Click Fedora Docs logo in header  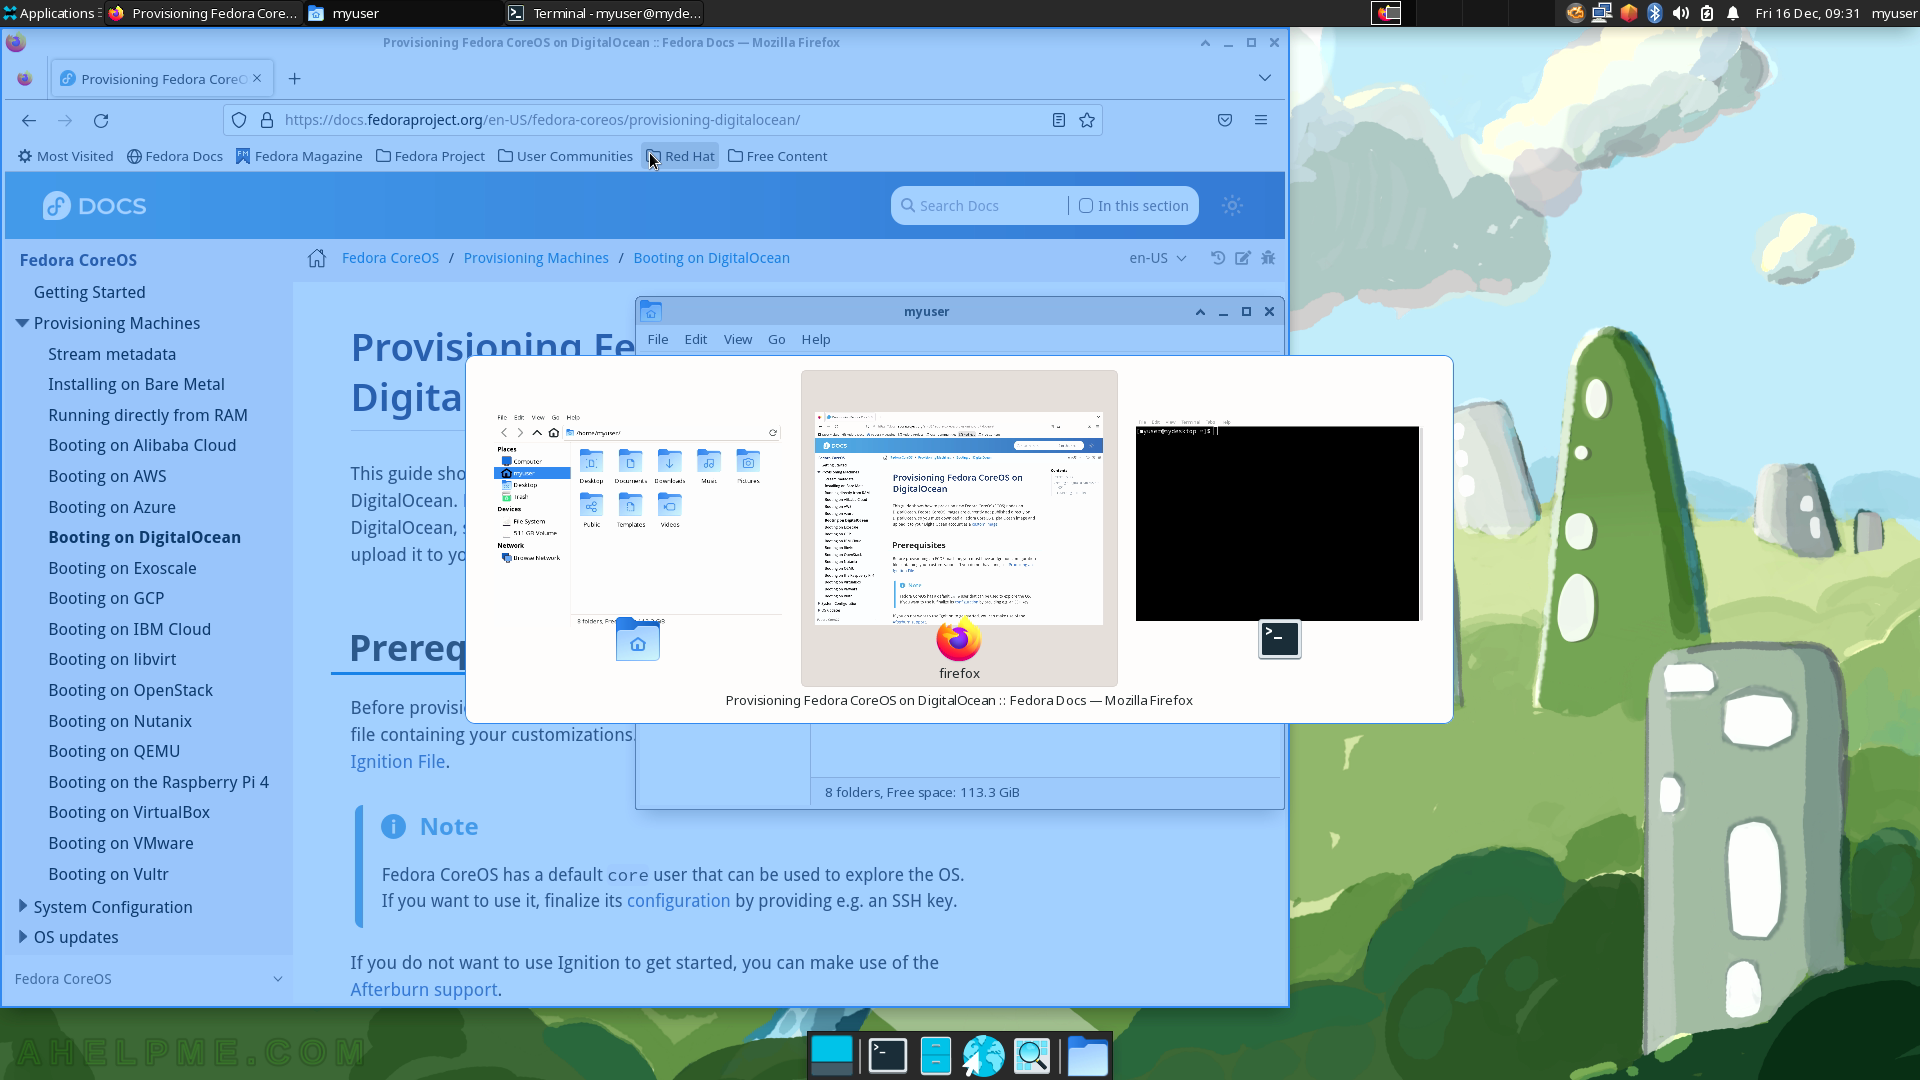tap(94, 206)
